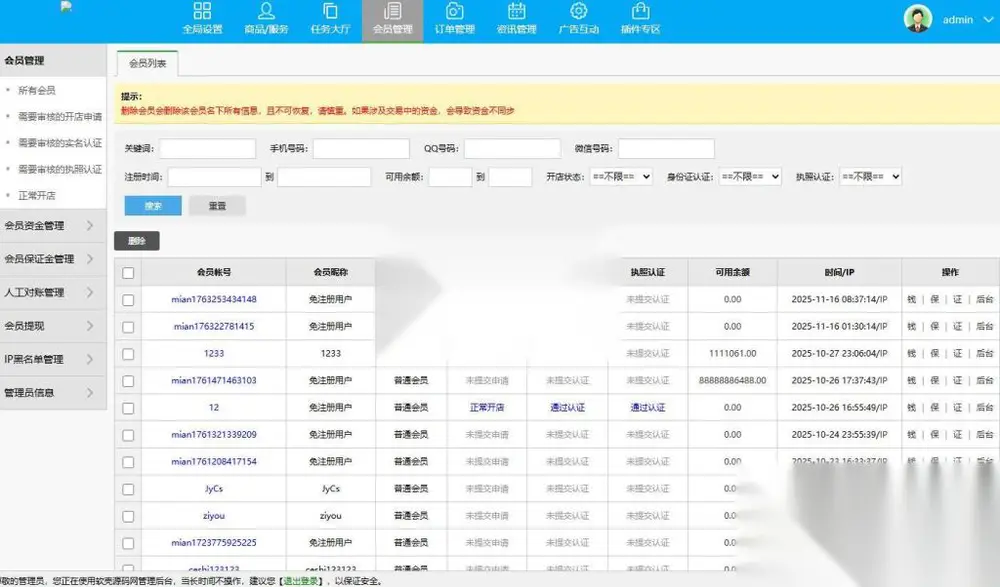The width and height of the screenshot is (1000, 587).
Task: Click 后台 action for mian1761471463103
Action: click(x=985, y=380)
